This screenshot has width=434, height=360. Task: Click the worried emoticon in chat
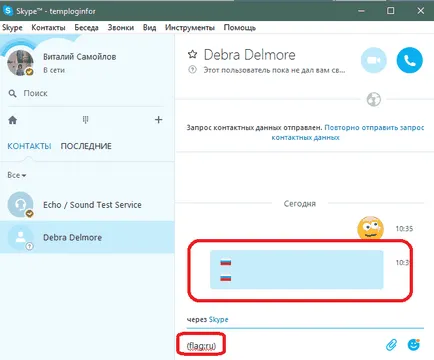(x=370, y=229)
